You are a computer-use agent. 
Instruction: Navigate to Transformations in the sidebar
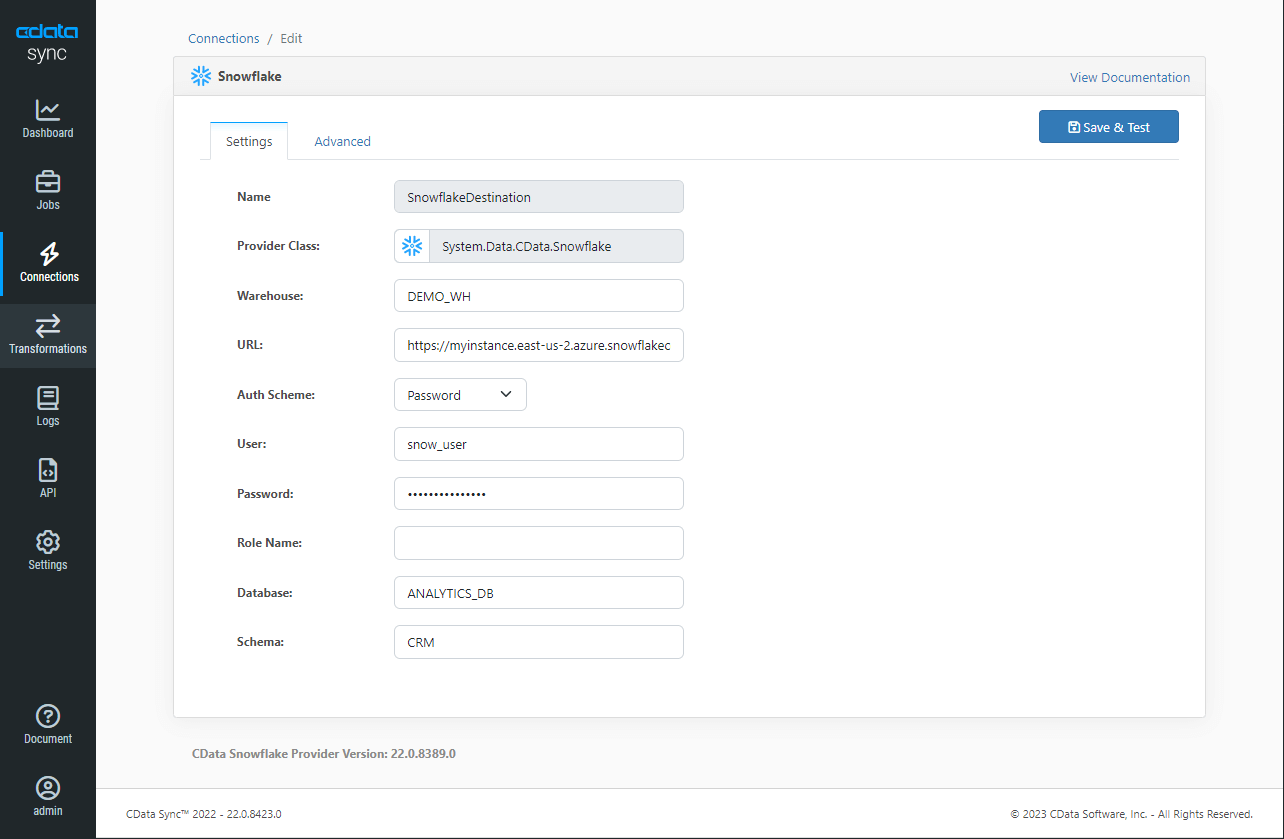click(x=47, y=335)
